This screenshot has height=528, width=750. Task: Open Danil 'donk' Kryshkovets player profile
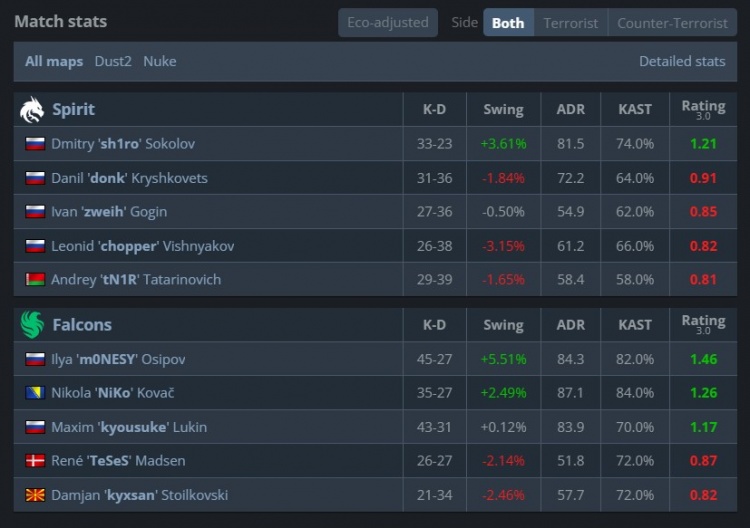(x=129, y=178)
